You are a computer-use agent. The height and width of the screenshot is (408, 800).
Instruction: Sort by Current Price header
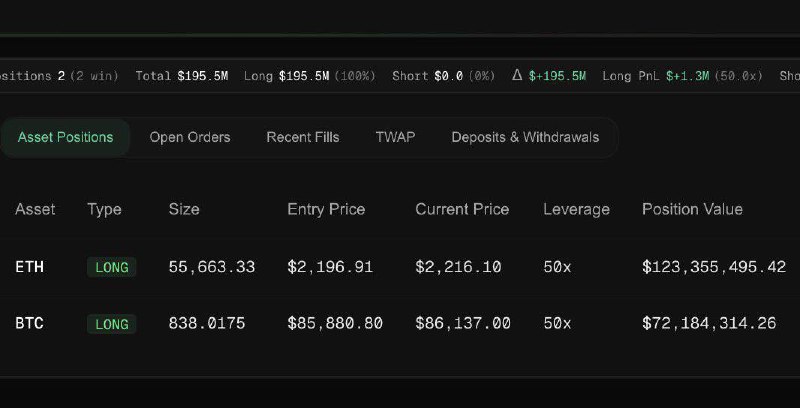click(462, 209)
